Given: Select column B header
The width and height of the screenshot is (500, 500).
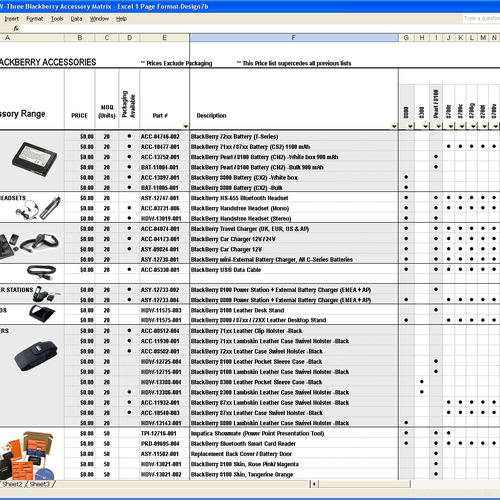Looking at the screenshot, I should (80, 38).
